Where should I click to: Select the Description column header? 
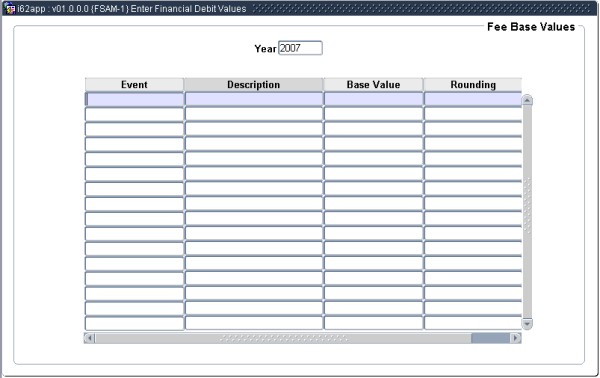[254, 85]
